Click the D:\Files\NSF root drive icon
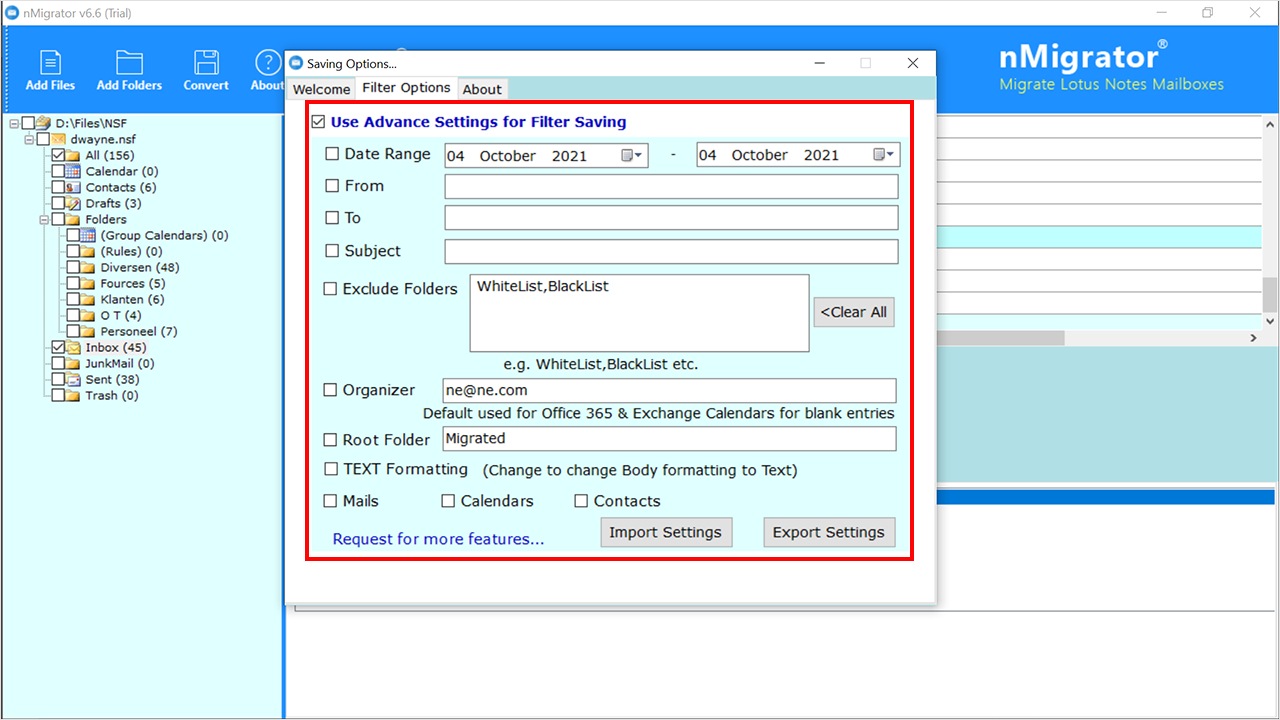 (x=43, y=123)
